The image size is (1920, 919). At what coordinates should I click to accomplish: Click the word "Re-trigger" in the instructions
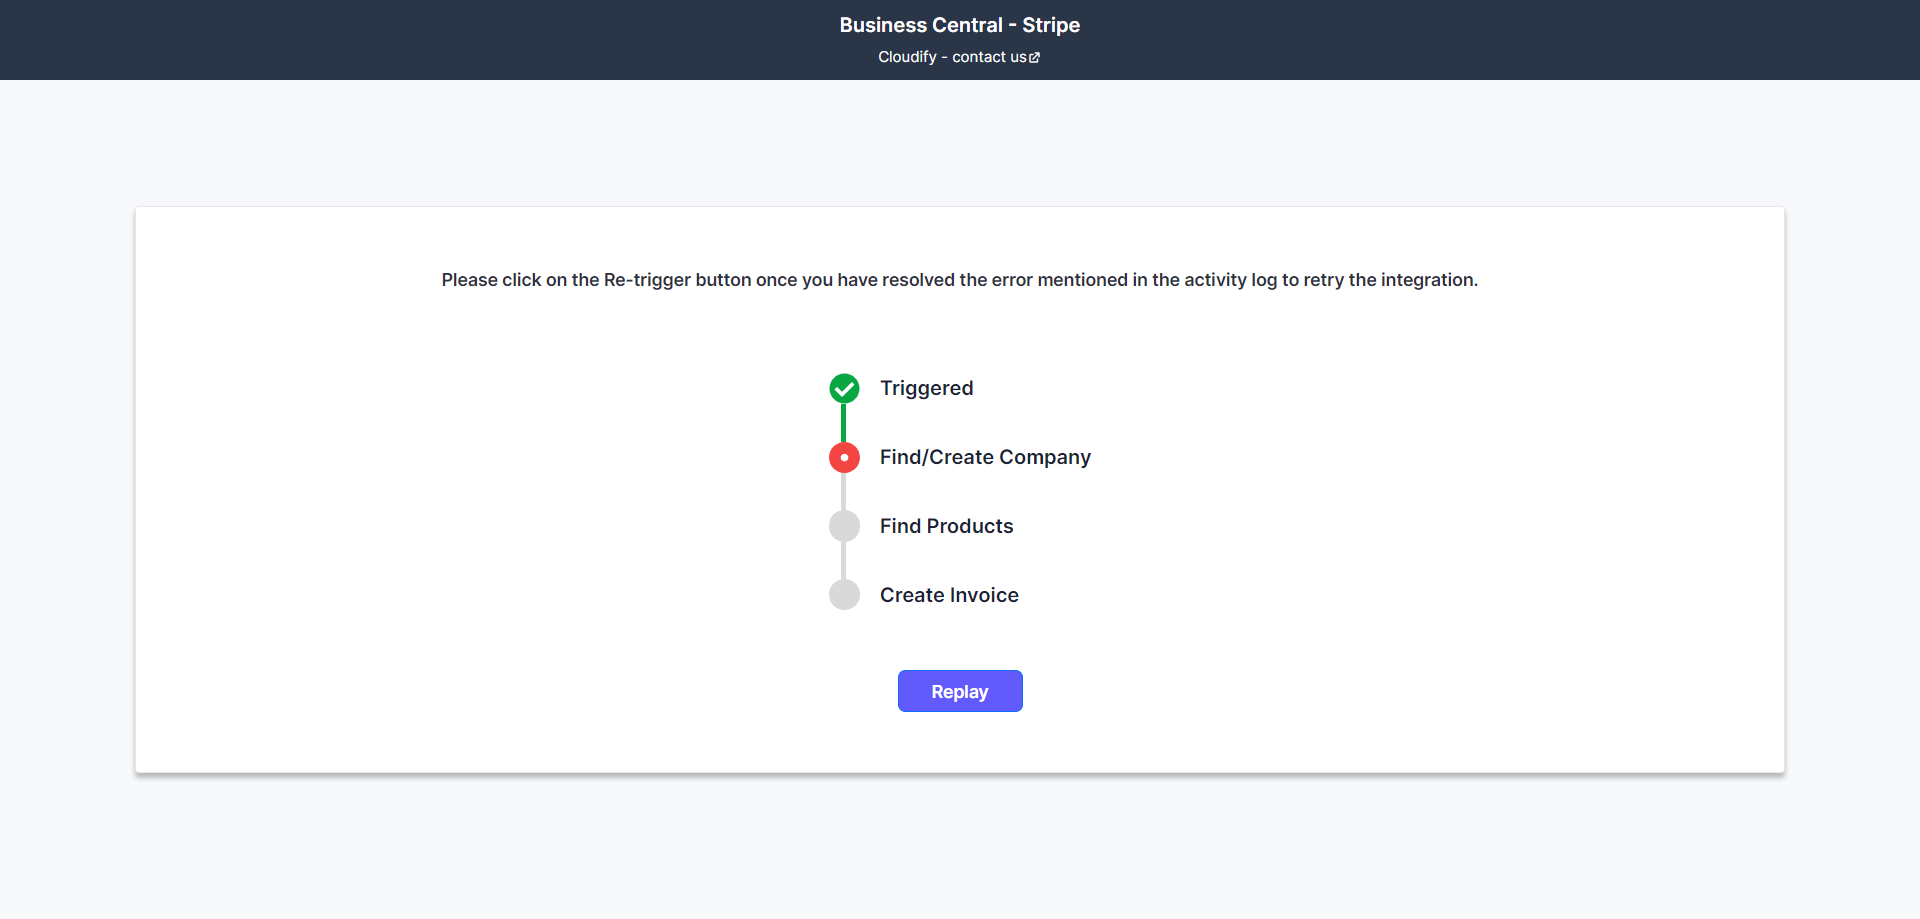tap(647, 280)
